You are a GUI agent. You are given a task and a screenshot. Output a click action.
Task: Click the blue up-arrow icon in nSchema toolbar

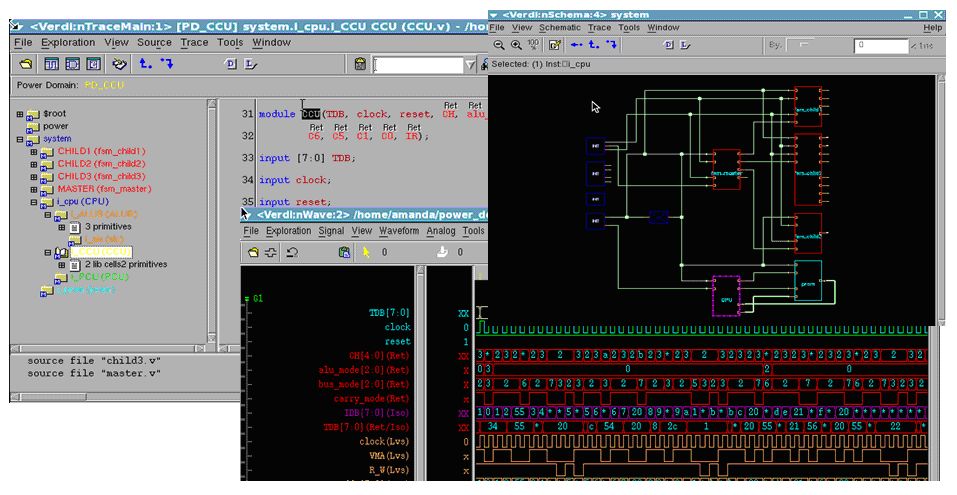tap(594, 45)
